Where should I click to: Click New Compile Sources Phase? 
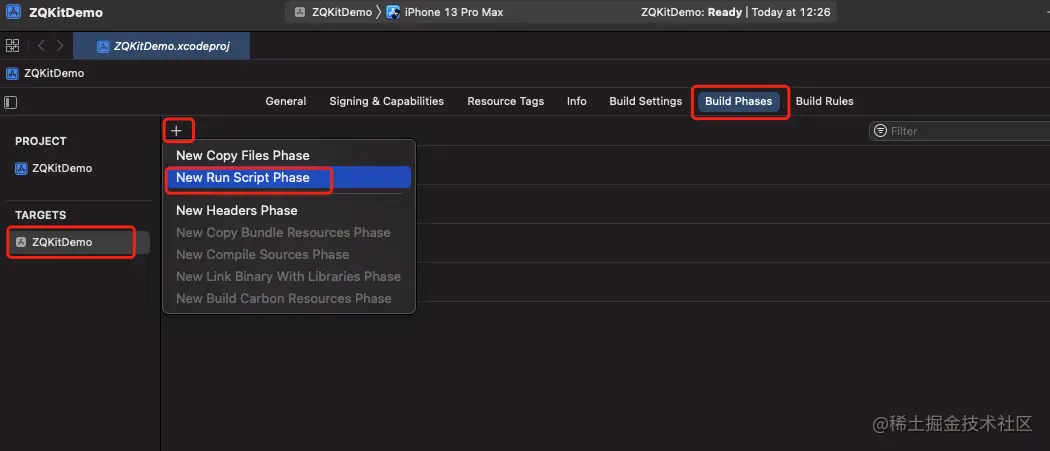262,255
